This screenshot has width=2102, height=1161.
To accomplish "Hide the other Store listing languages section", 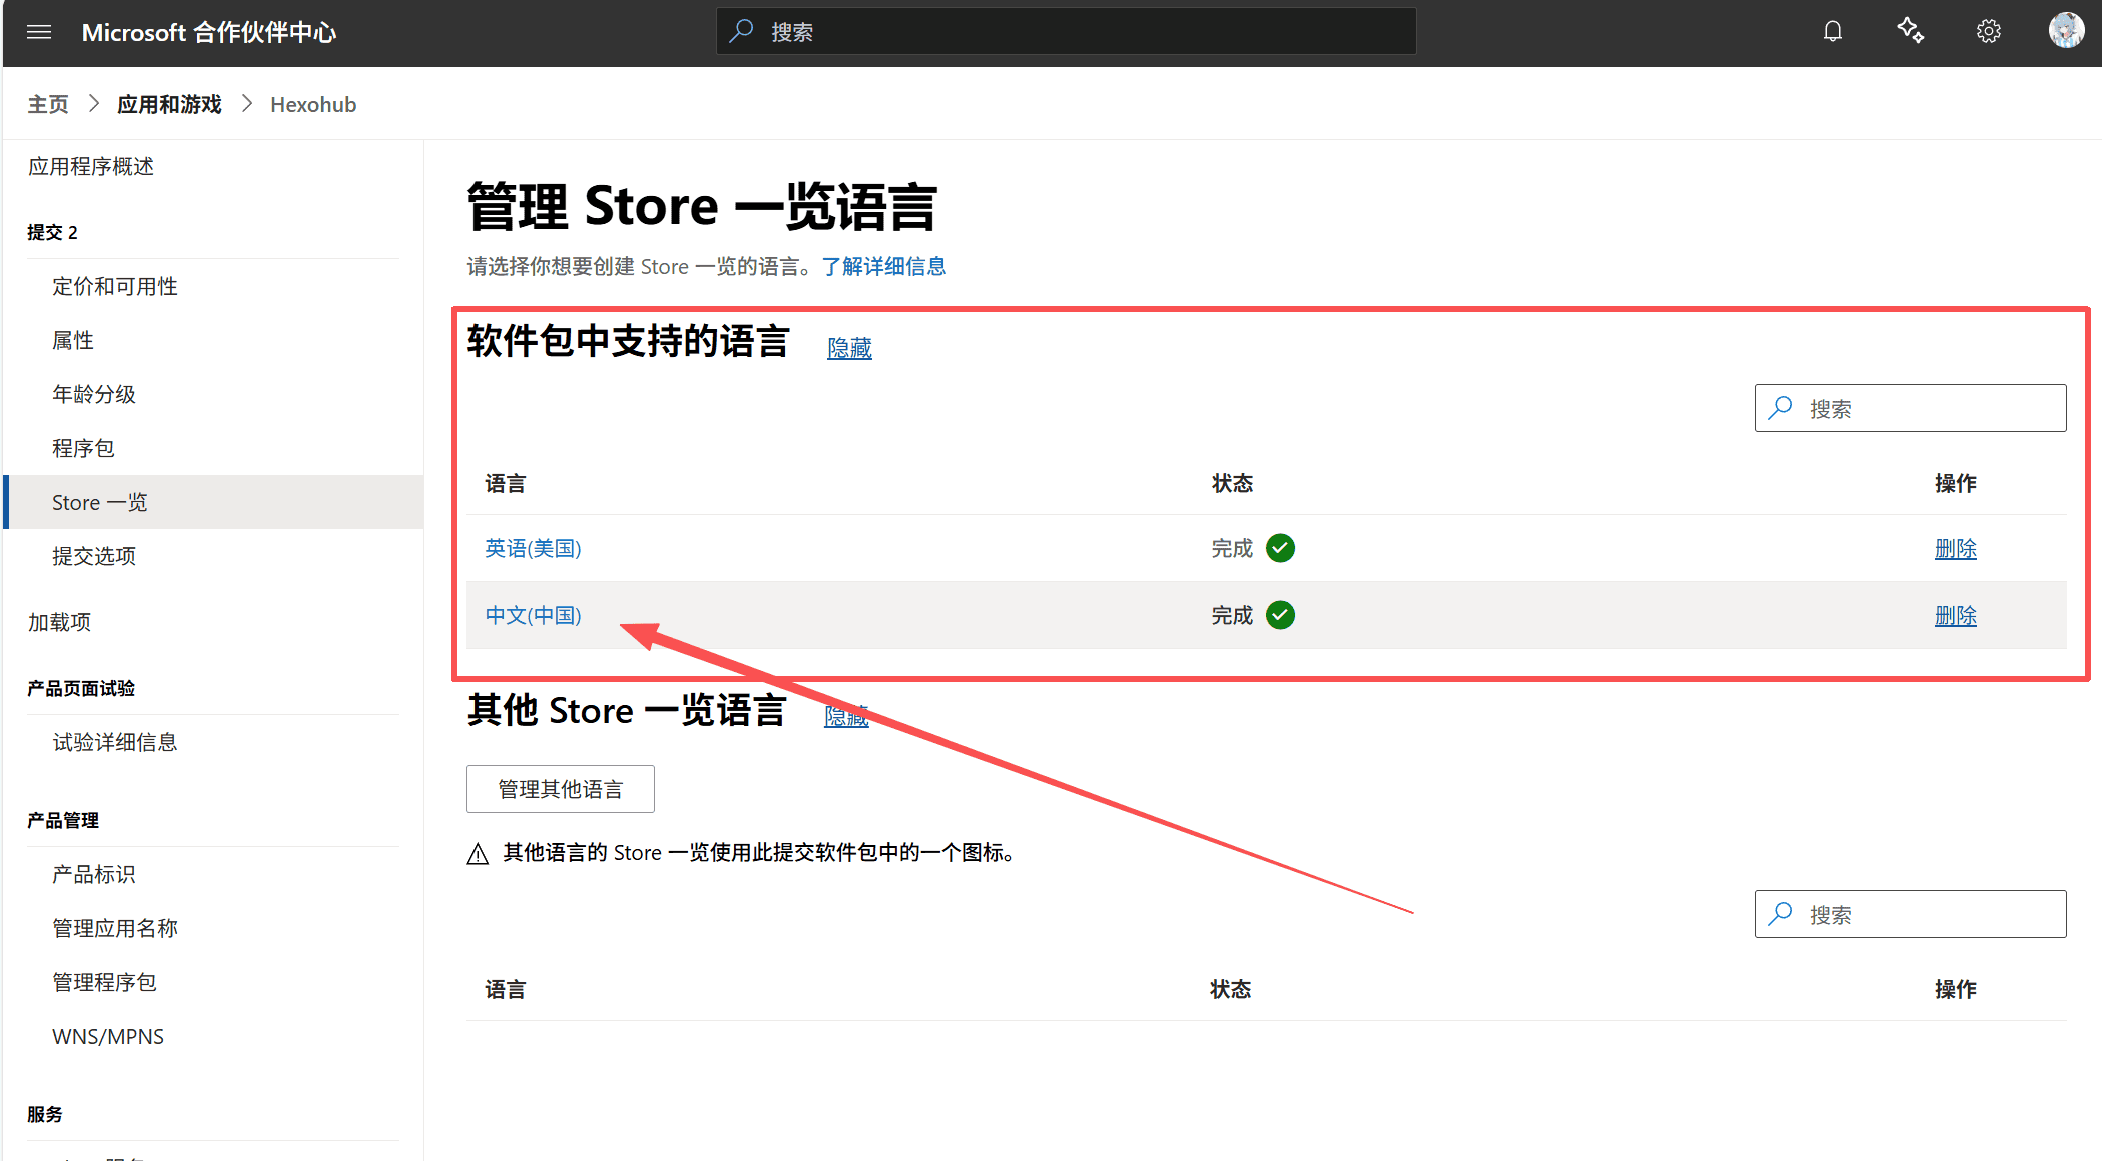I will click(846, 716).
